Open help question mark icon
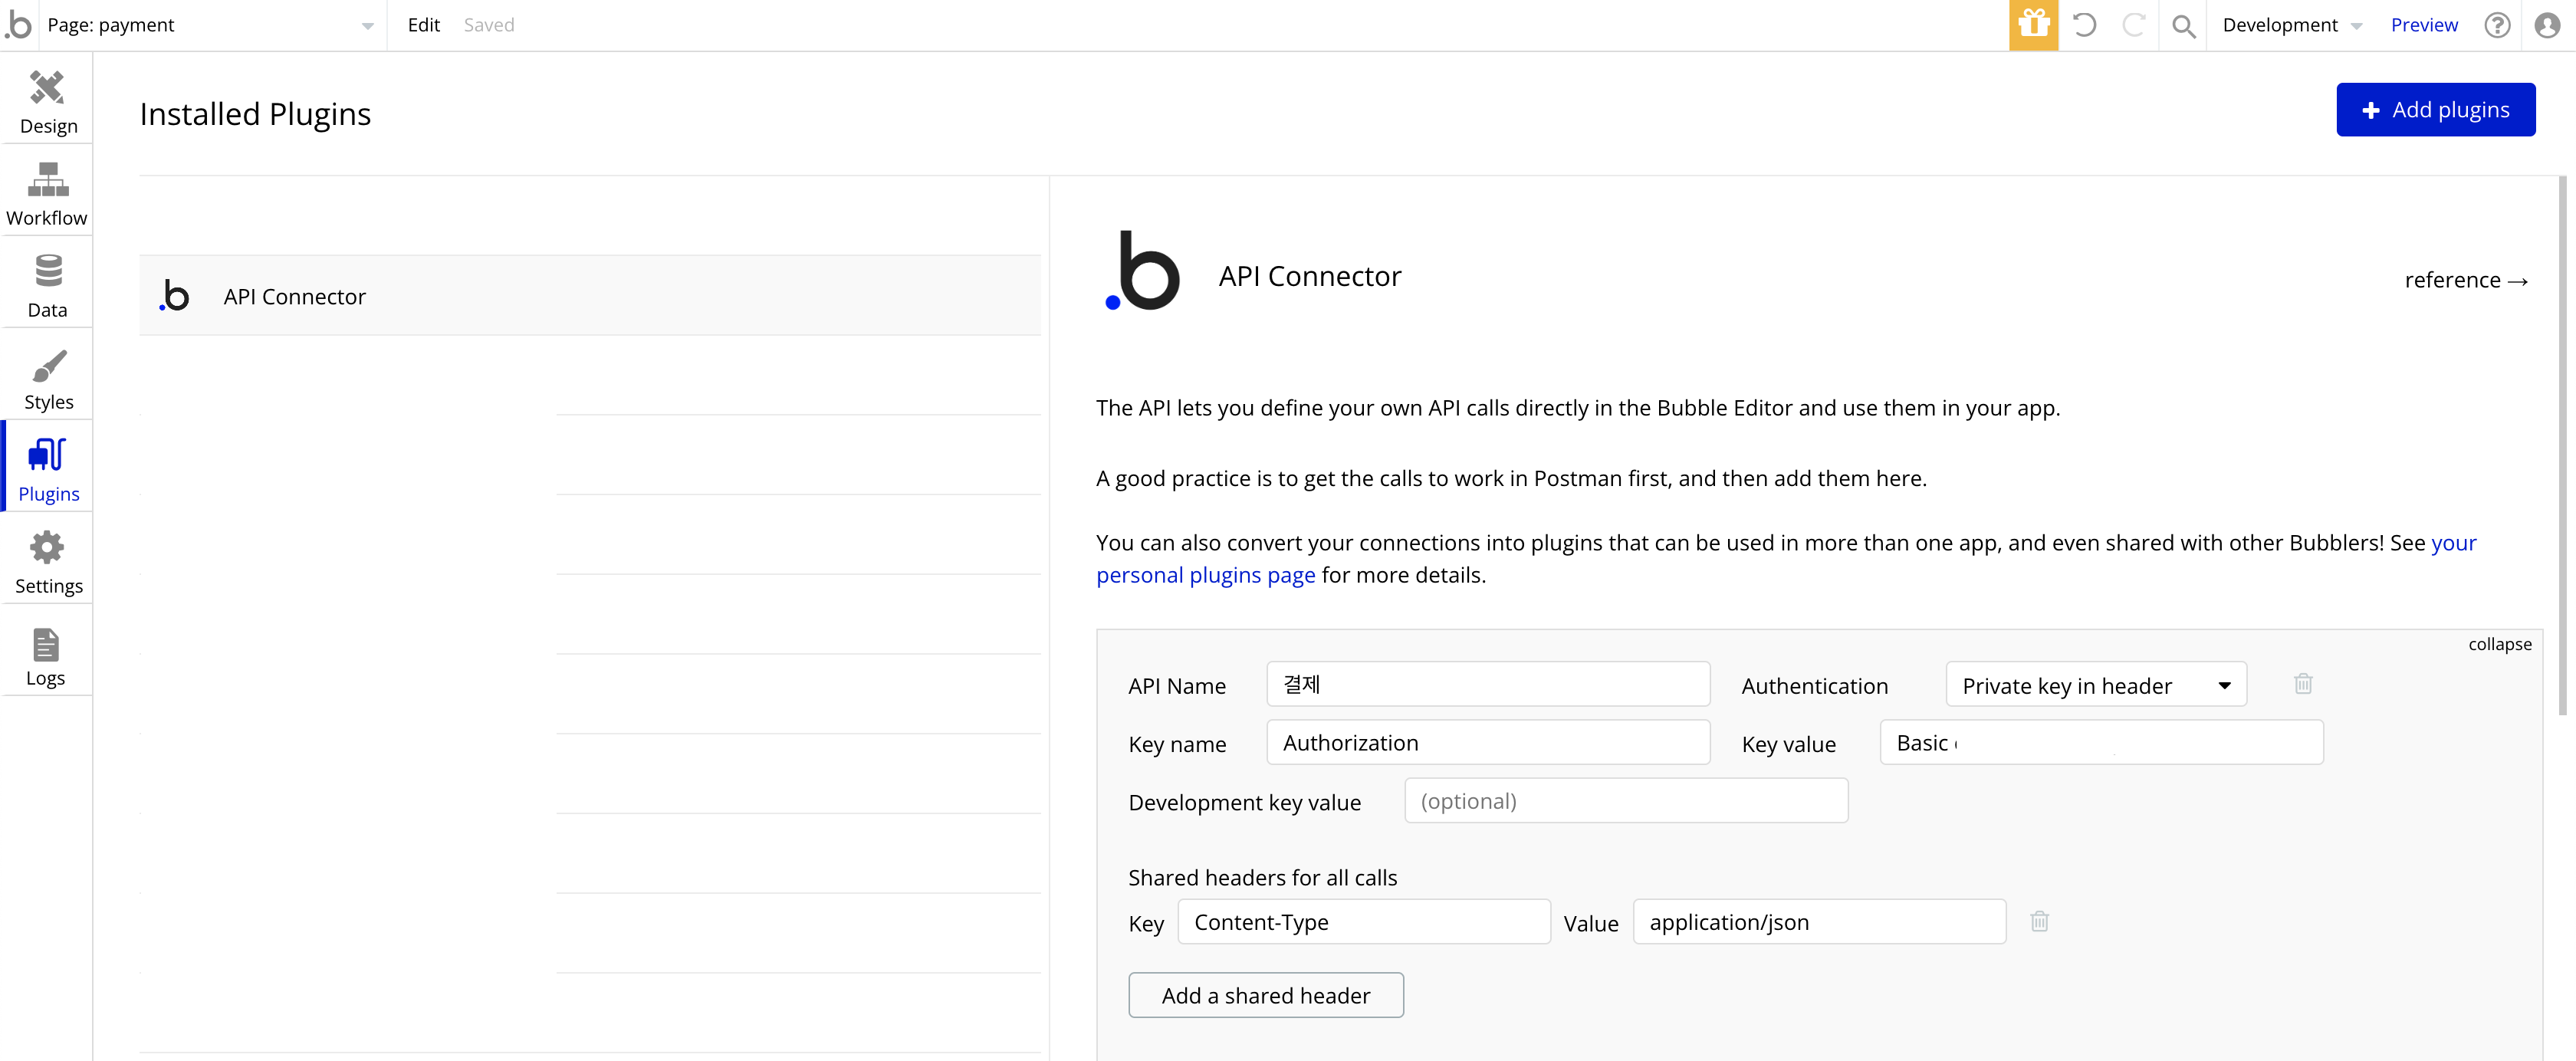2576x1061 pixels. (x=2497, y=25)
